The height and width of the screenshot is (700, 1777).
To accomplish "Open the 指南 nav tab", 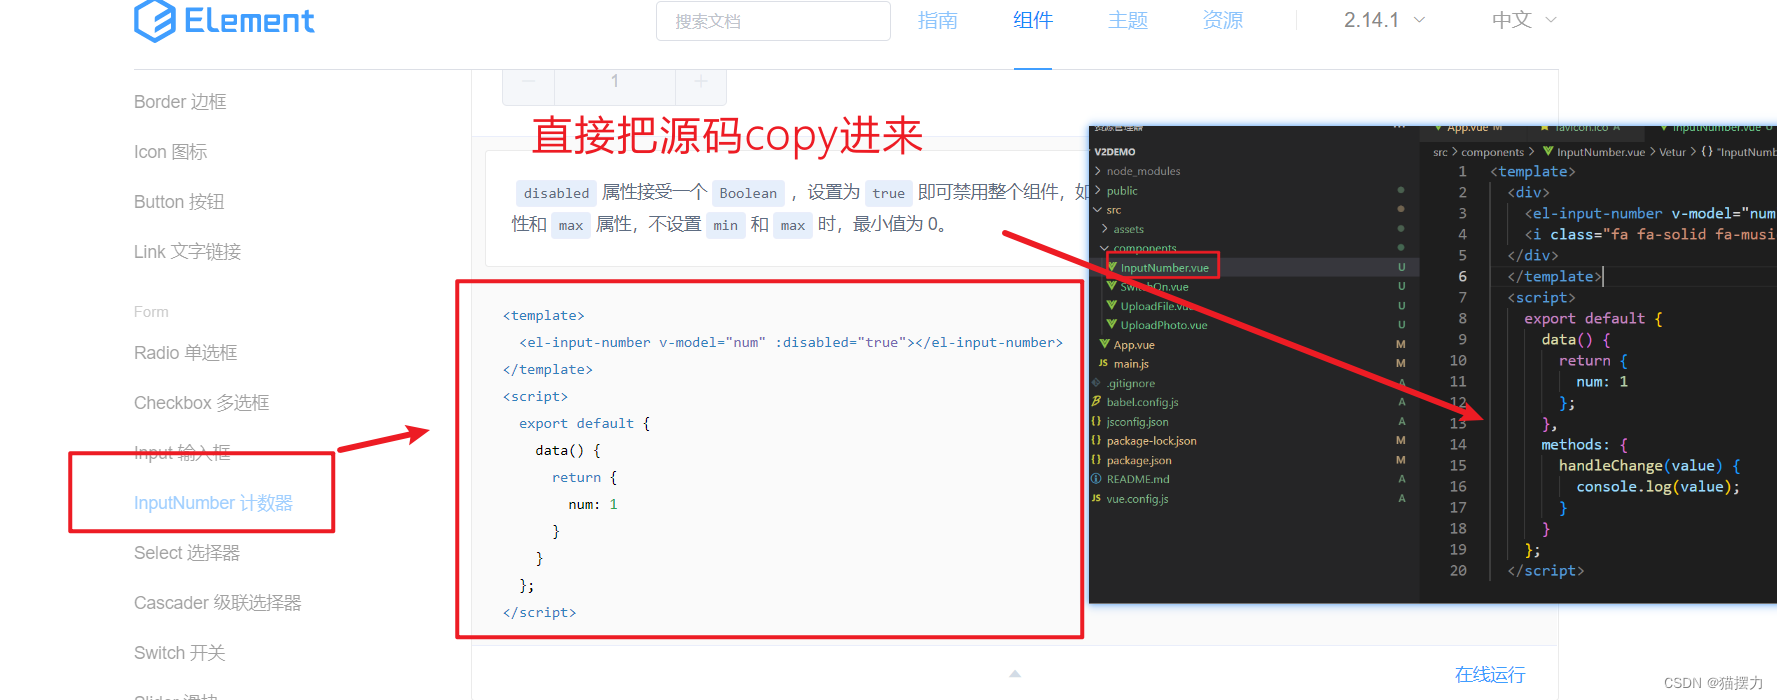I will tap(937, 20).
